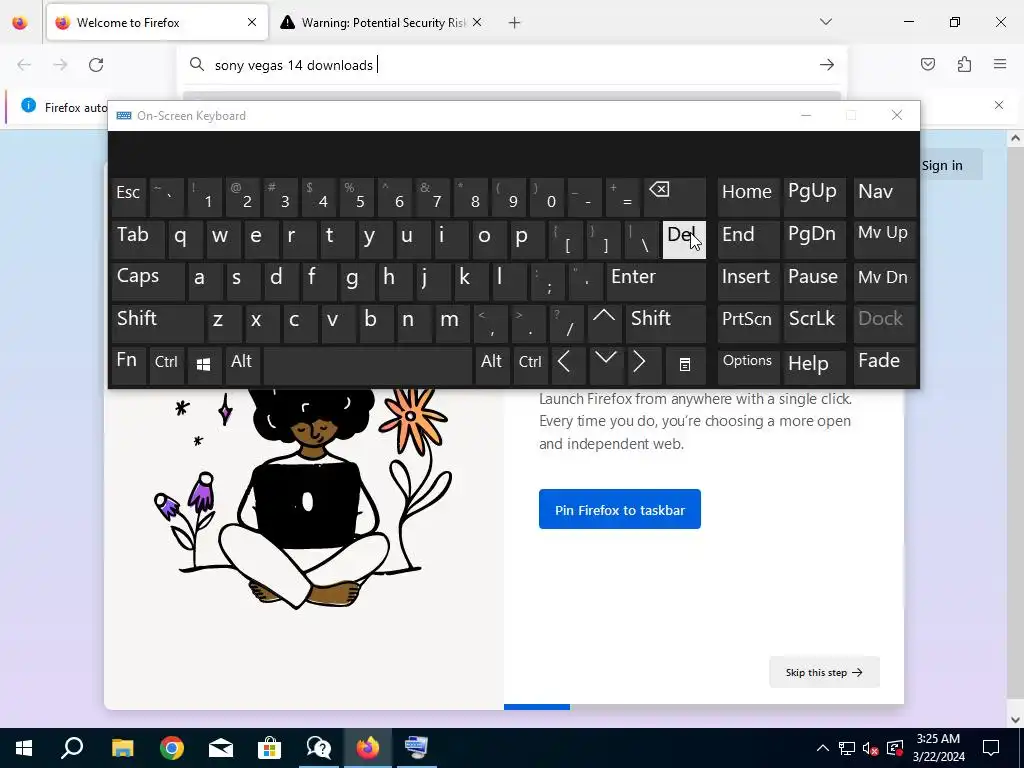Open a new tab with the plus button

(x=515, y=23)
